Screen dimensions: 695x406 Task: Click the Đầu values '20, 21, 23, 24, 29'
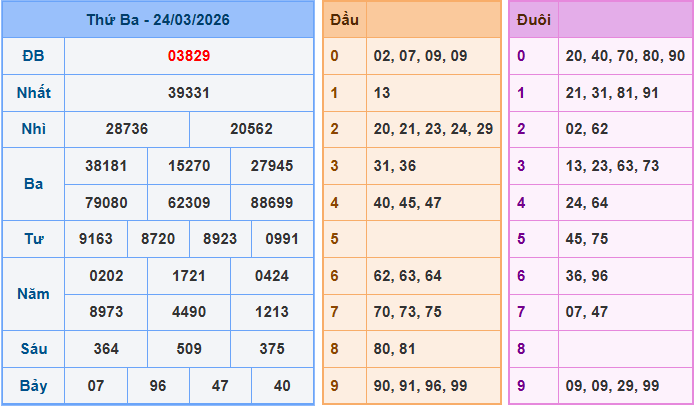433,129
